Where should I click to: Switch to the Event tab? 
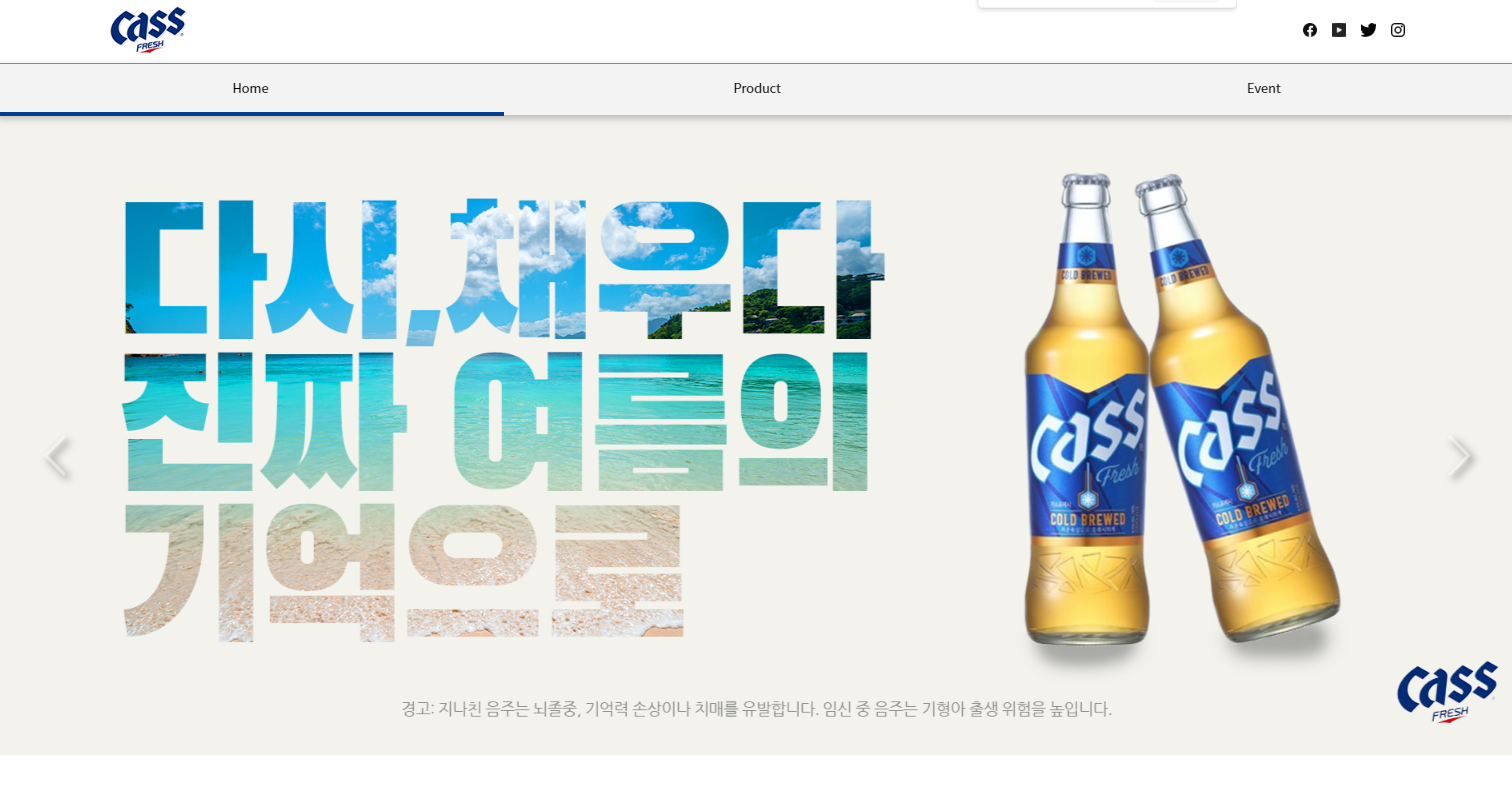(x=1263, y=88)
